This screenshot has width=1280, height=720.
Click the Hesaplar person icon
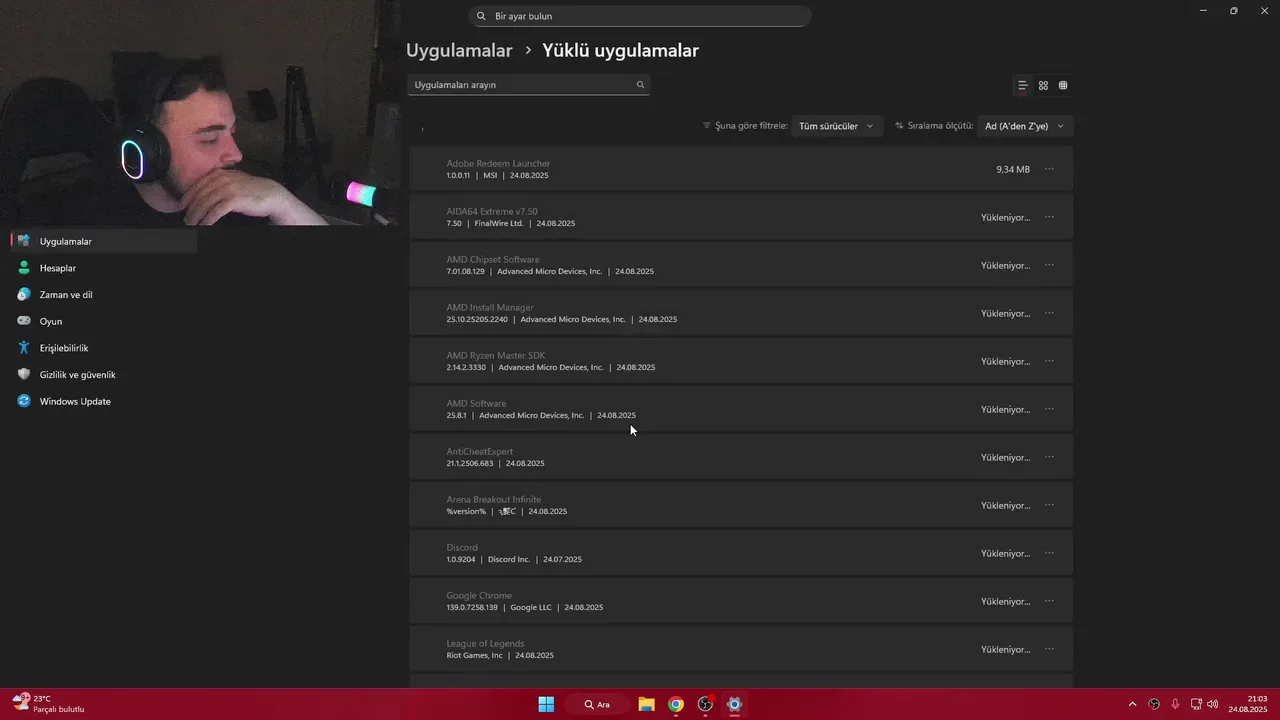pos(24,268)
